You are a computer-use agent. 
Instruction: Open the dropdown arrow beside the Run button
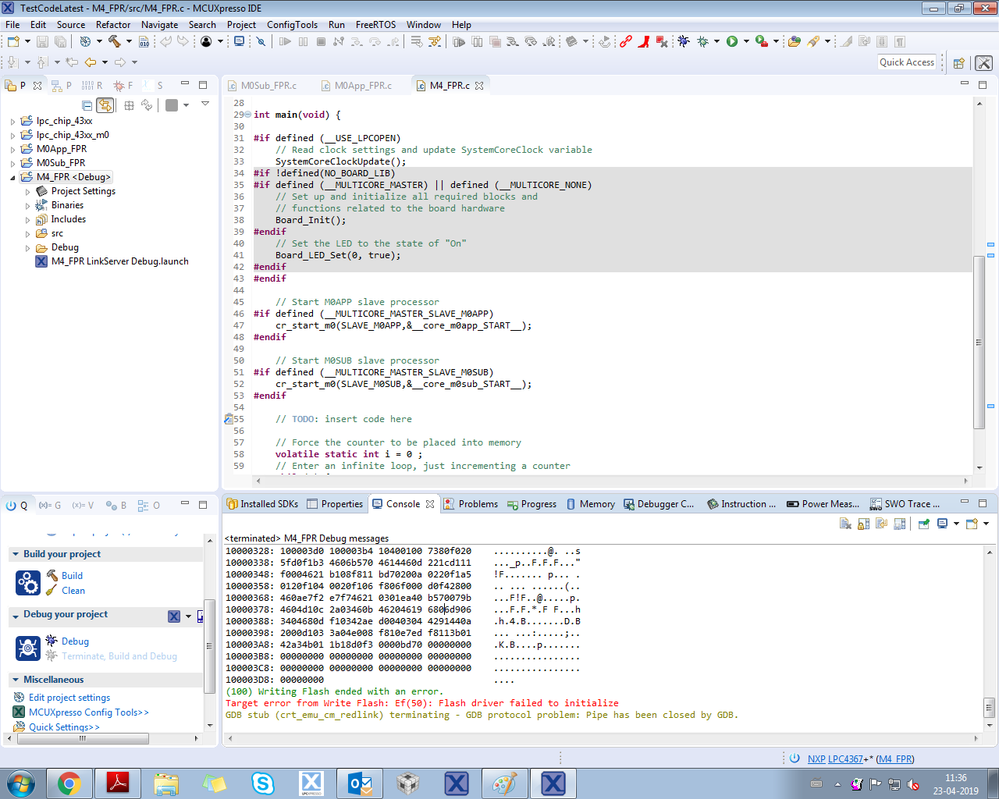coord(745,42)
